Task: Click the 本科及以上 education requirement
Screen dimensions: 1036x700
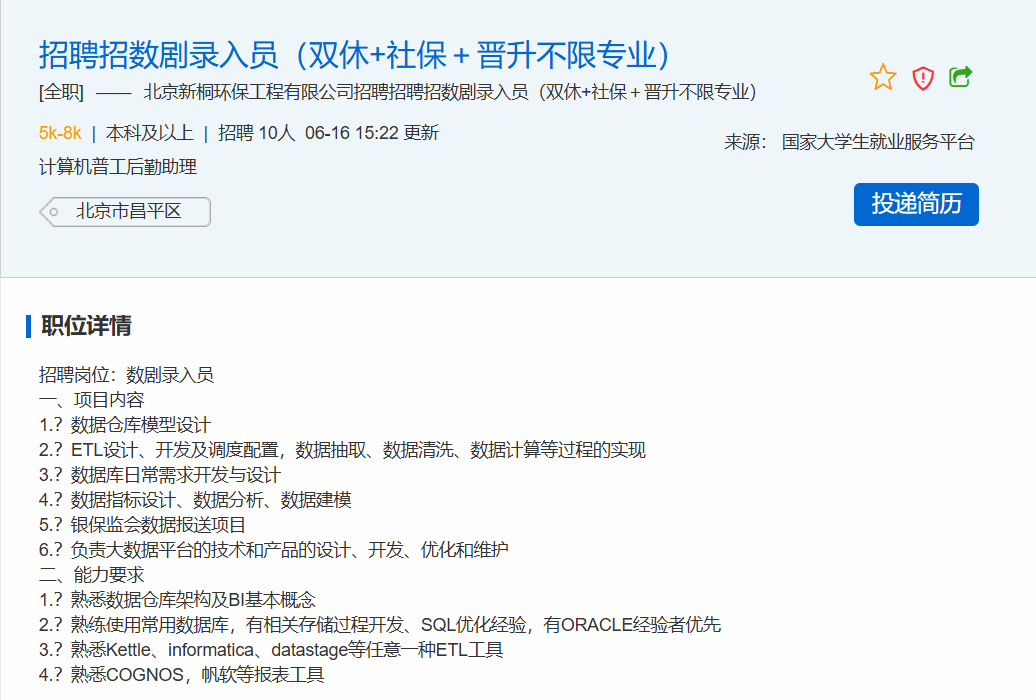Action: (149, 133)
